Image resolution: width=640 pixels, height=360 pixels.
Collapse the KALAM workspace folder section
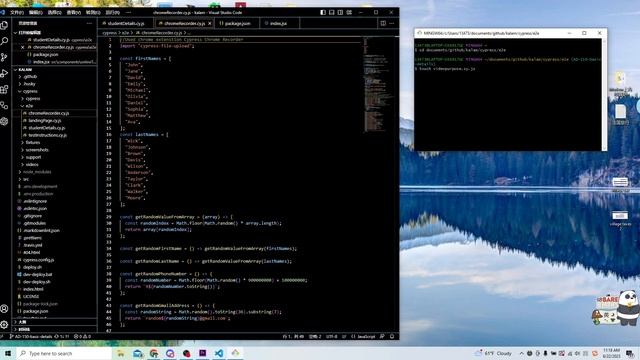coord(55,70)
